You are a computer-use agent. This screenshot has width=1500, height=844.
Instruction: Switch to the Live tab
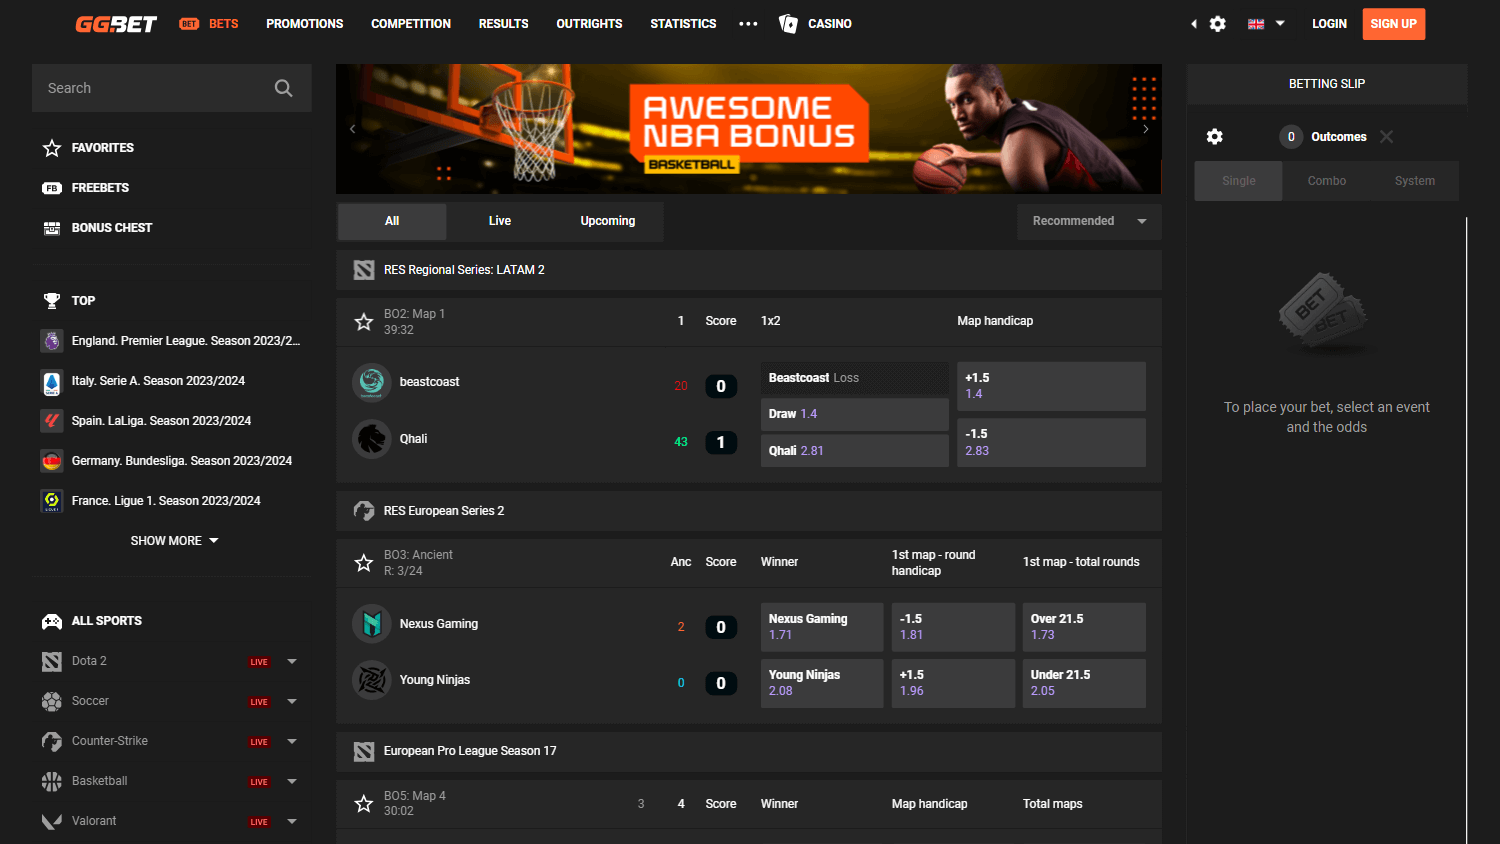pos(500,222)
